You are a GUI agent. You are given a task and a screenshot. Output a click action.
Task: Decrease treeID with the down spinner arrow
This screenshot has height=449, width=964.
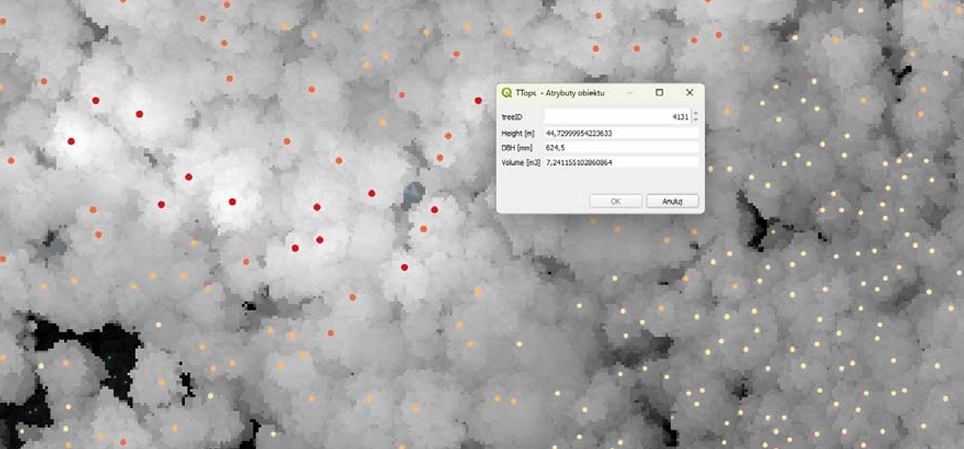point(695,121)
